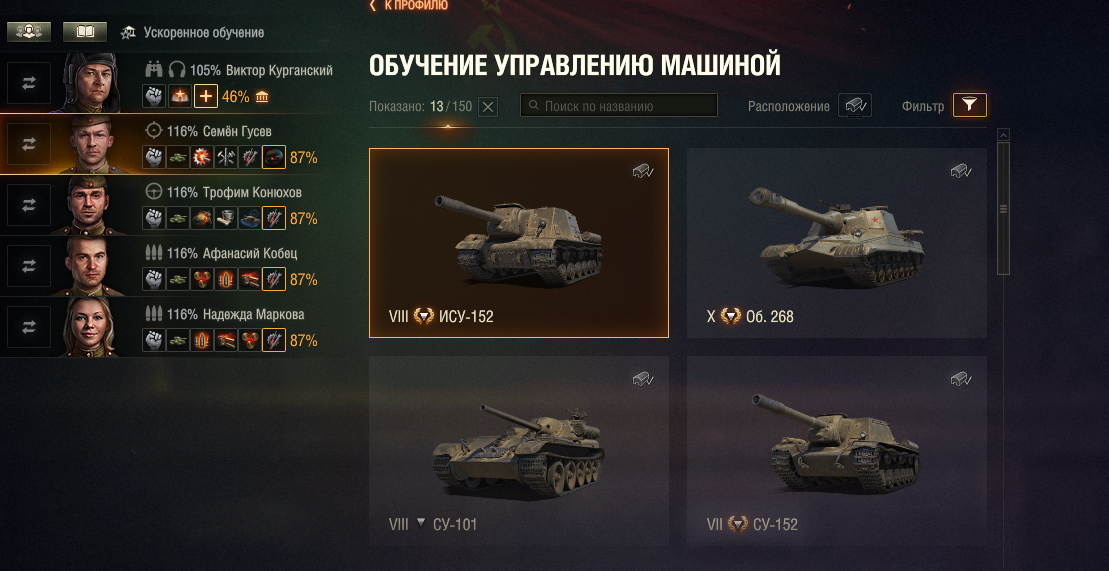Image resolution: width=1109 pixels, height=571 pixels.
Task: Toggle the Расположение hangar button
Action: [854, 105]
